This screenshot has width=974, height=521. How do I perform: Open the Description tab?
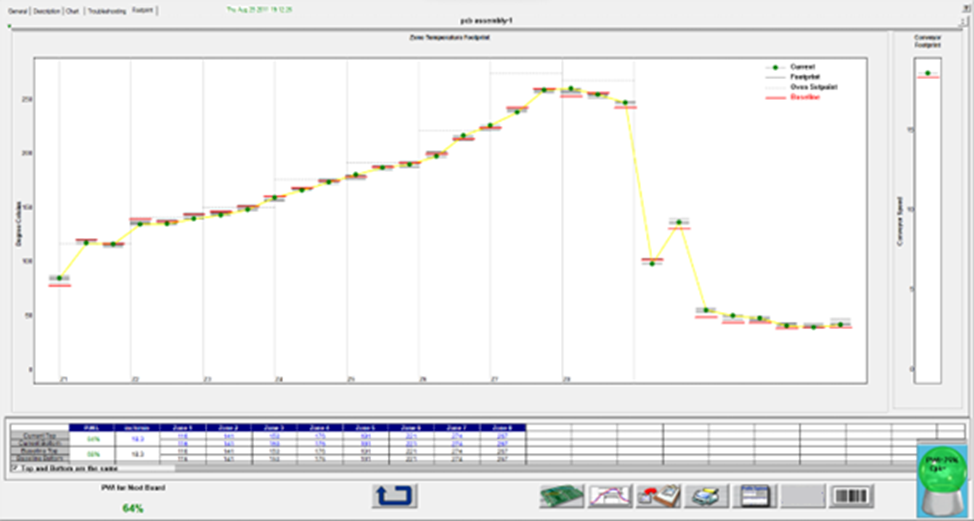click(46, 10)
